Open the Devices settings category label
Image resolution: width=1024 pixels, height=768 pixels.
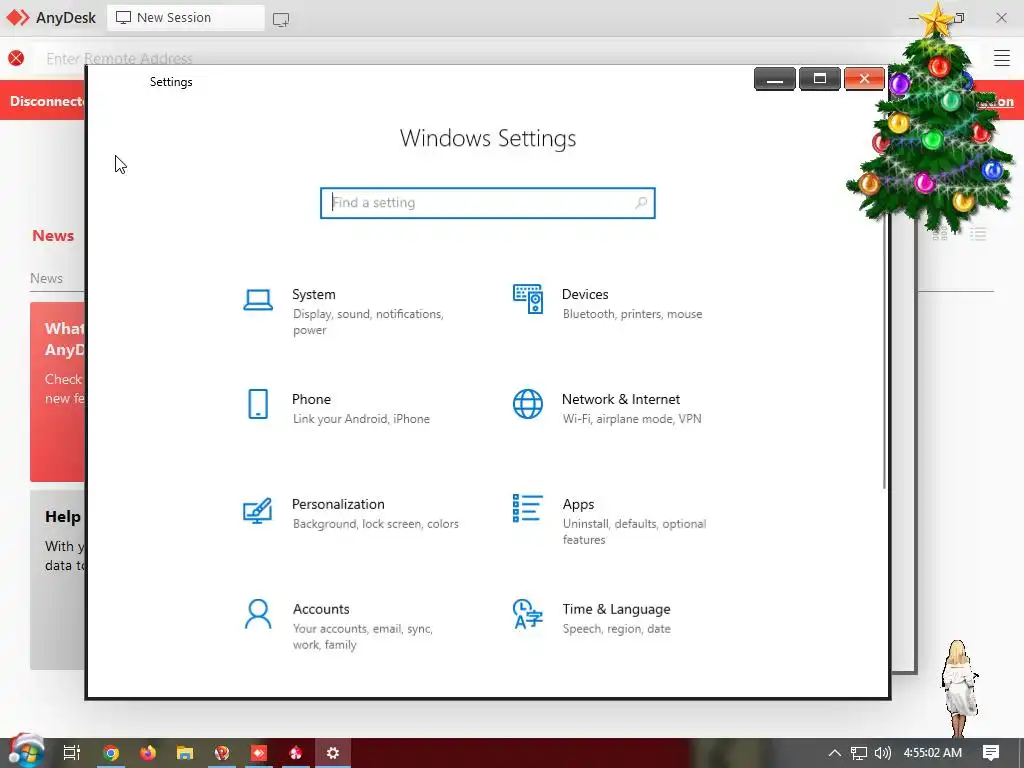(x=585, y=295)
